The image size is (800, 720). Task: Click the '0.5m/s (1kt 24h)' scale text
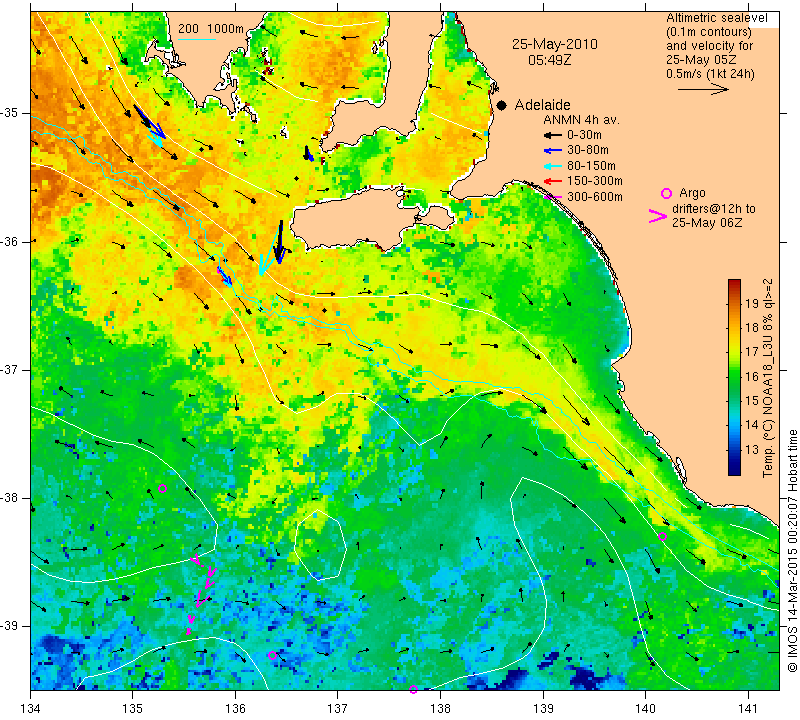(710, 73)
